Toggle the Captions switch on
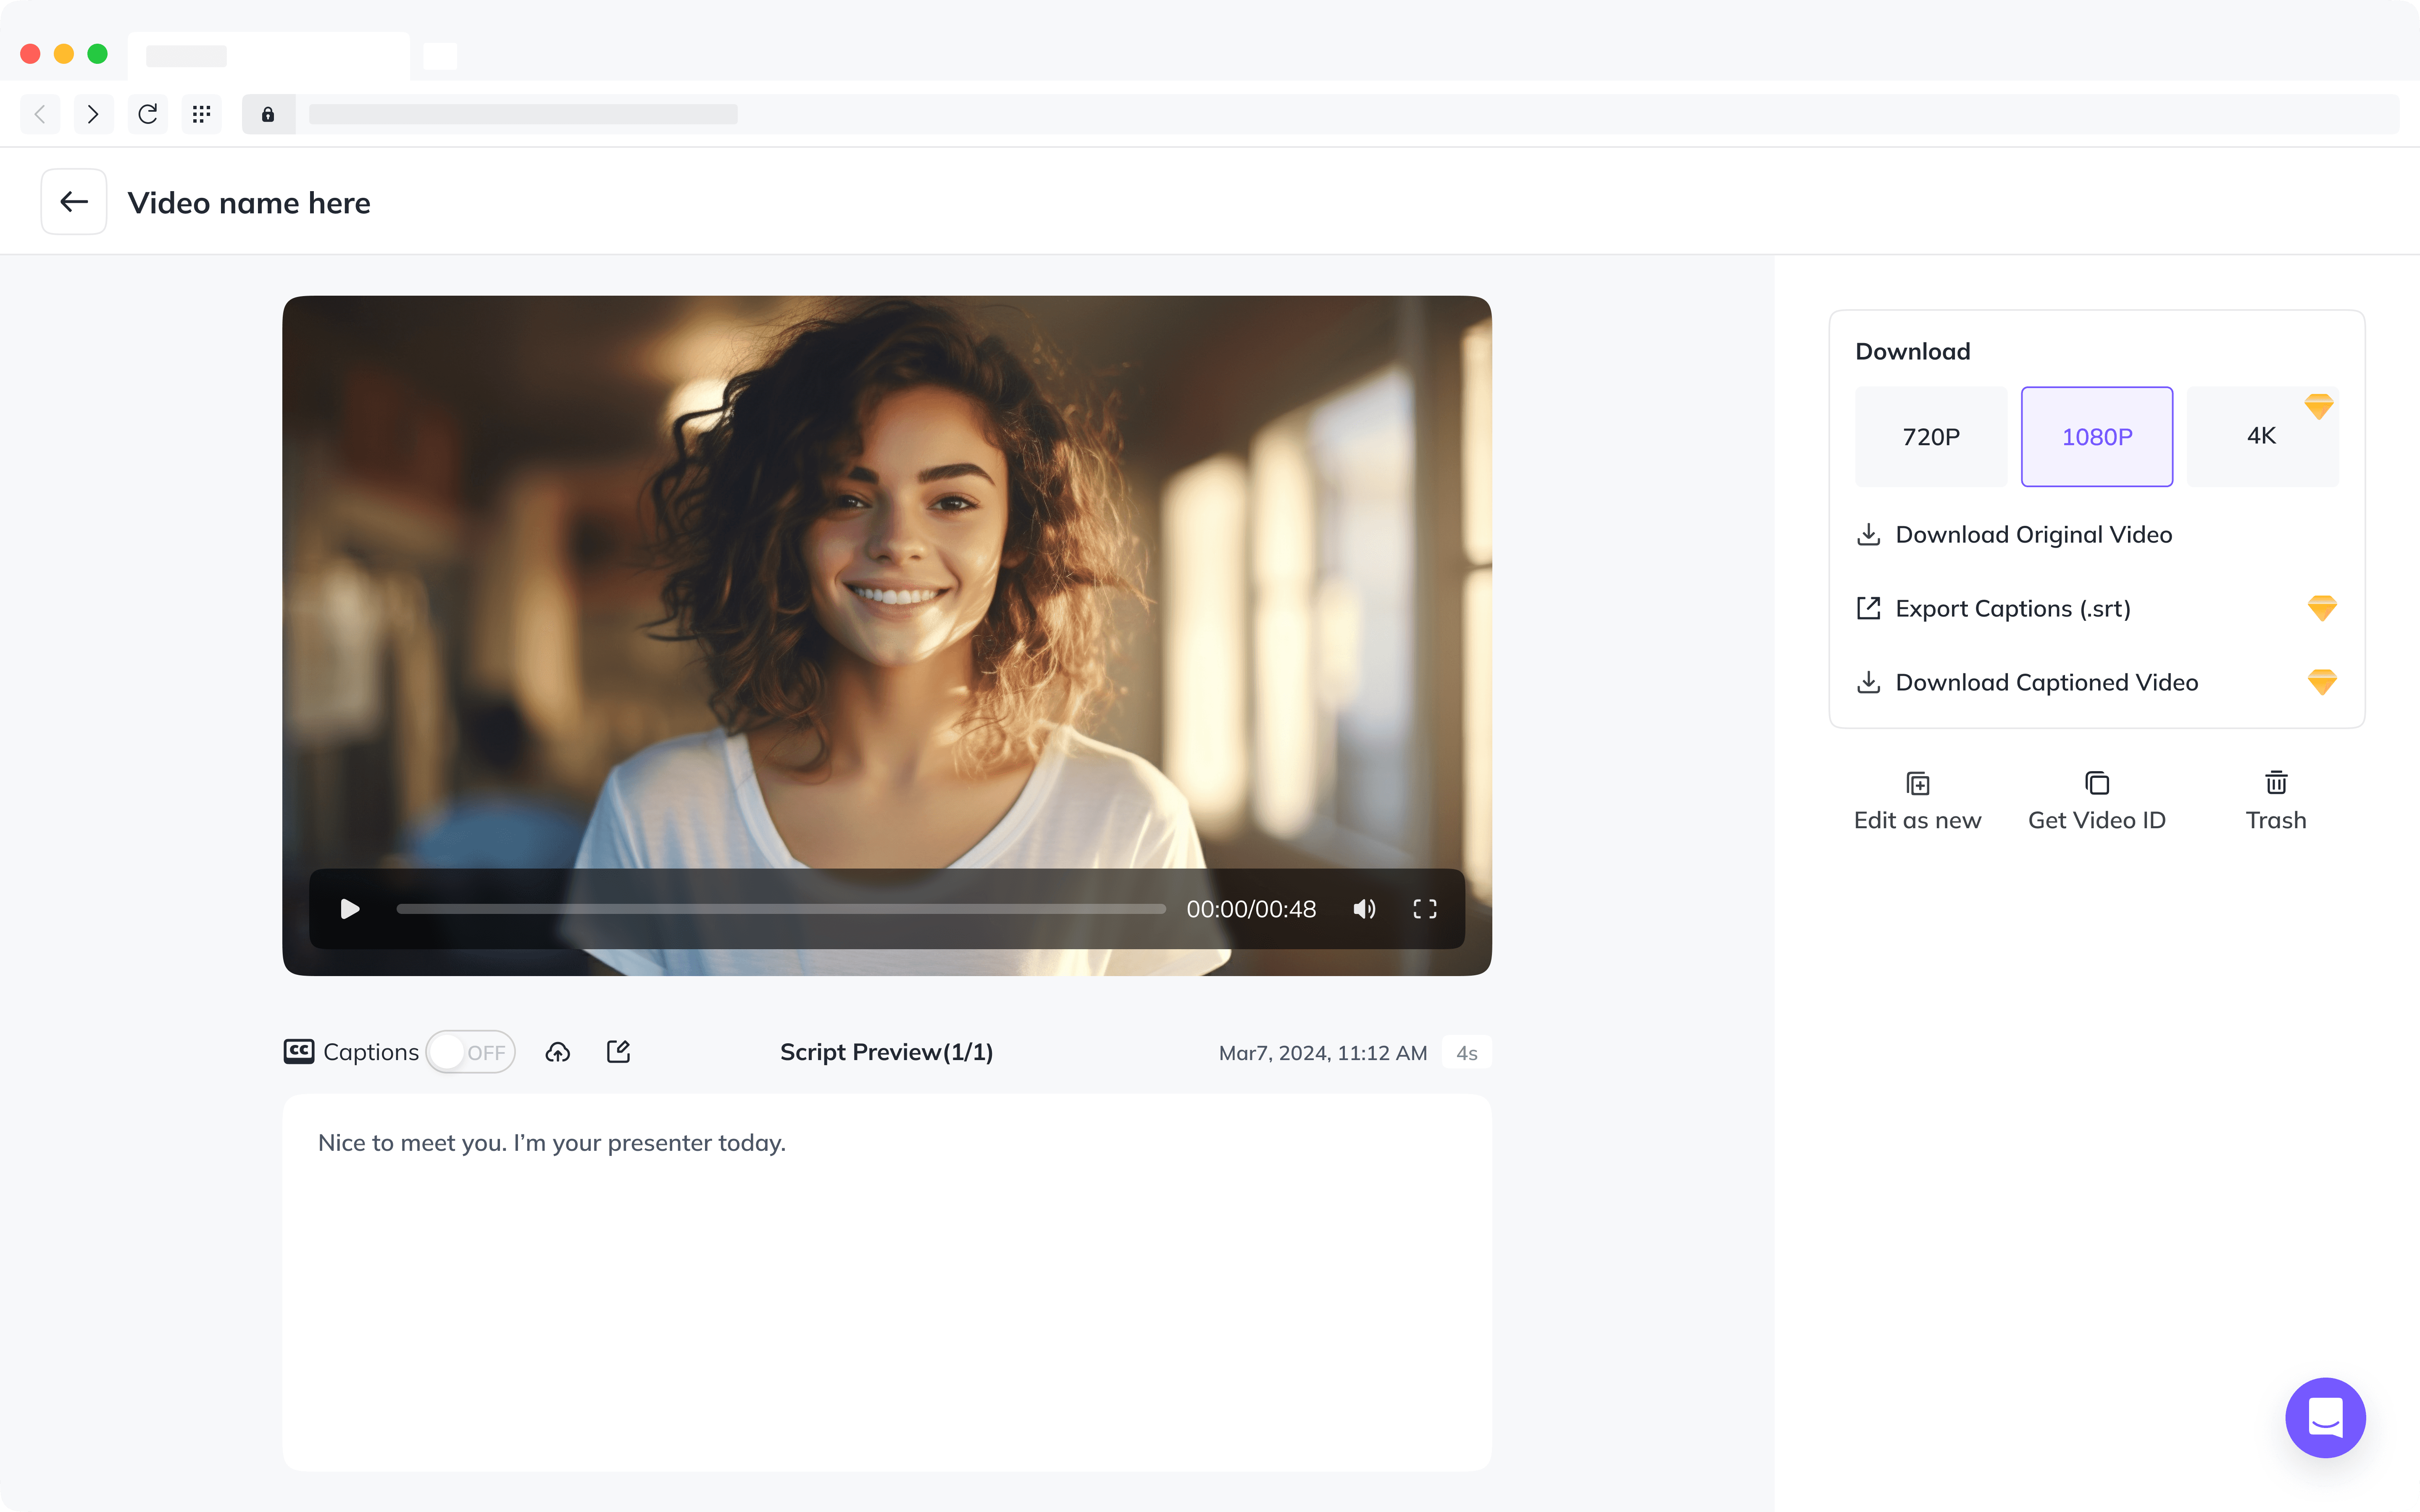 pos(470,1052)
